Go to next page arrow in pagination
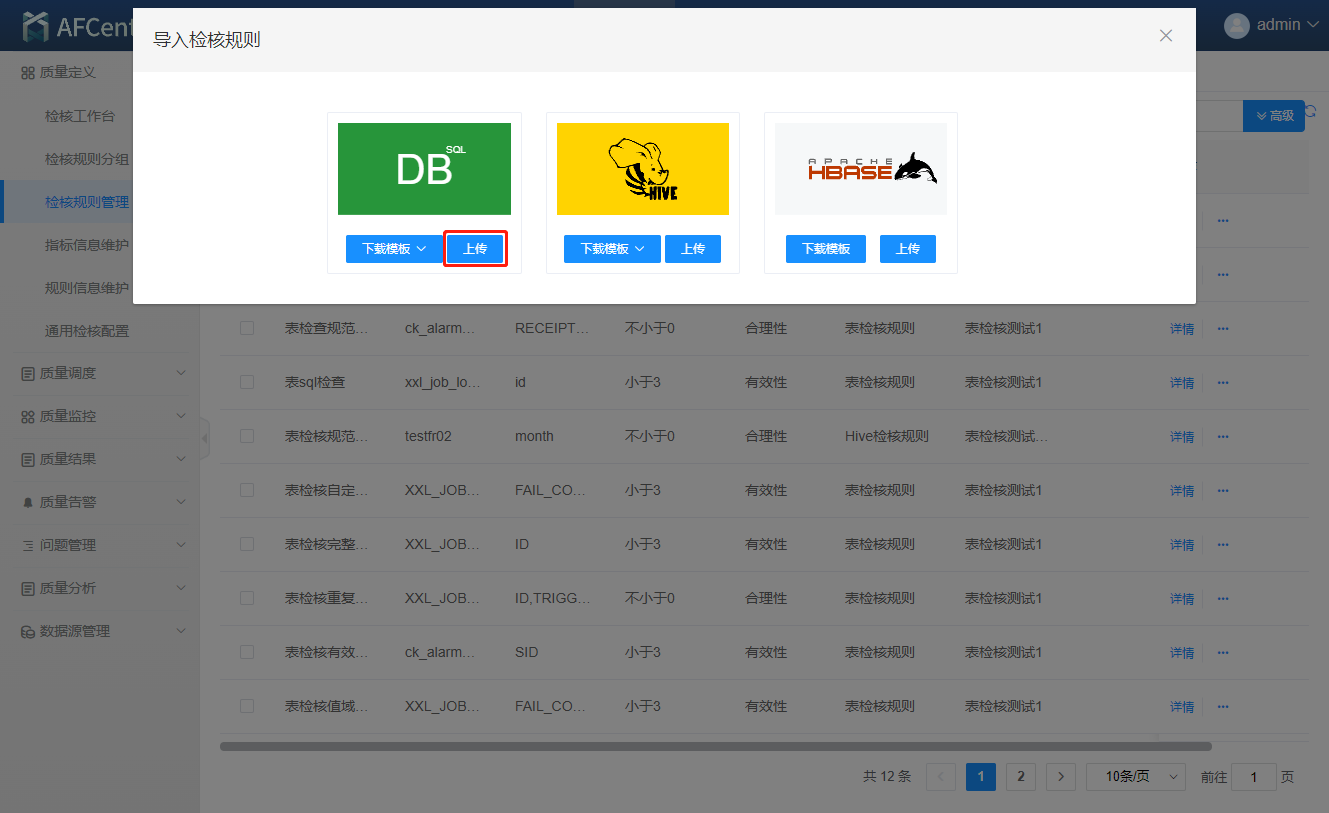Image resolution: width=1329 pixels, height=813 pixels. tap(1060, 777)
